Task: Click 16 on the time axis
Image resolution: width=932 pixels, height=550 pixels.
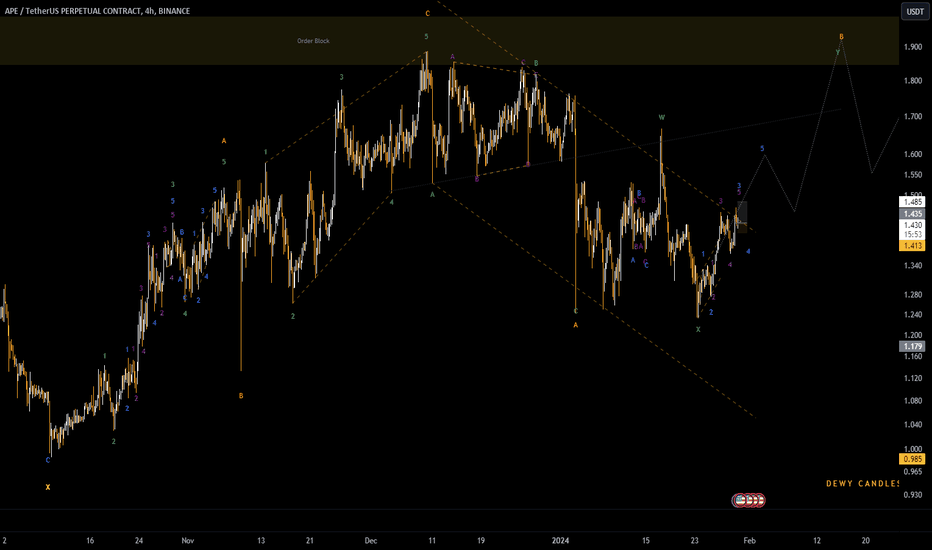Action: (x=90, y=540)
